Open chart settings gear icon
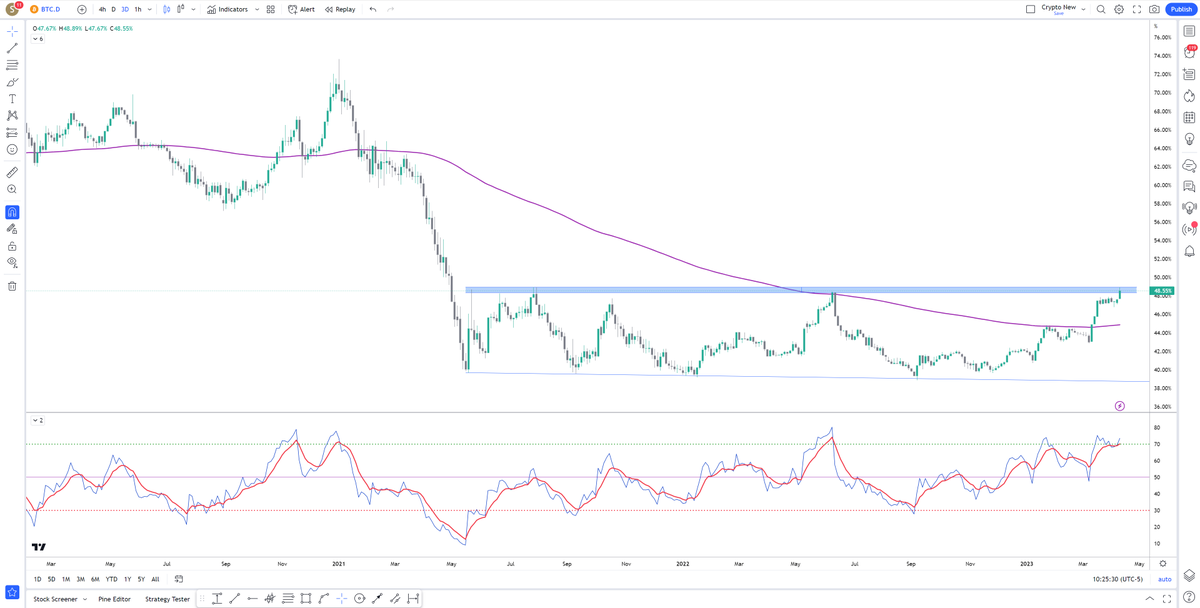The width and height of the screenshot is (1200, 608). [x=1119, y=9]
